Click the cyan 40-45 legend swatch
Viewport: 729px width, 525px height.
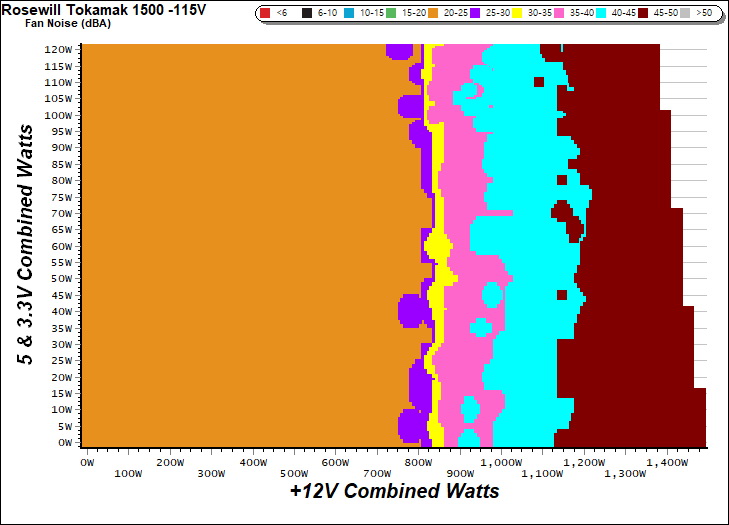click(597, 14)
